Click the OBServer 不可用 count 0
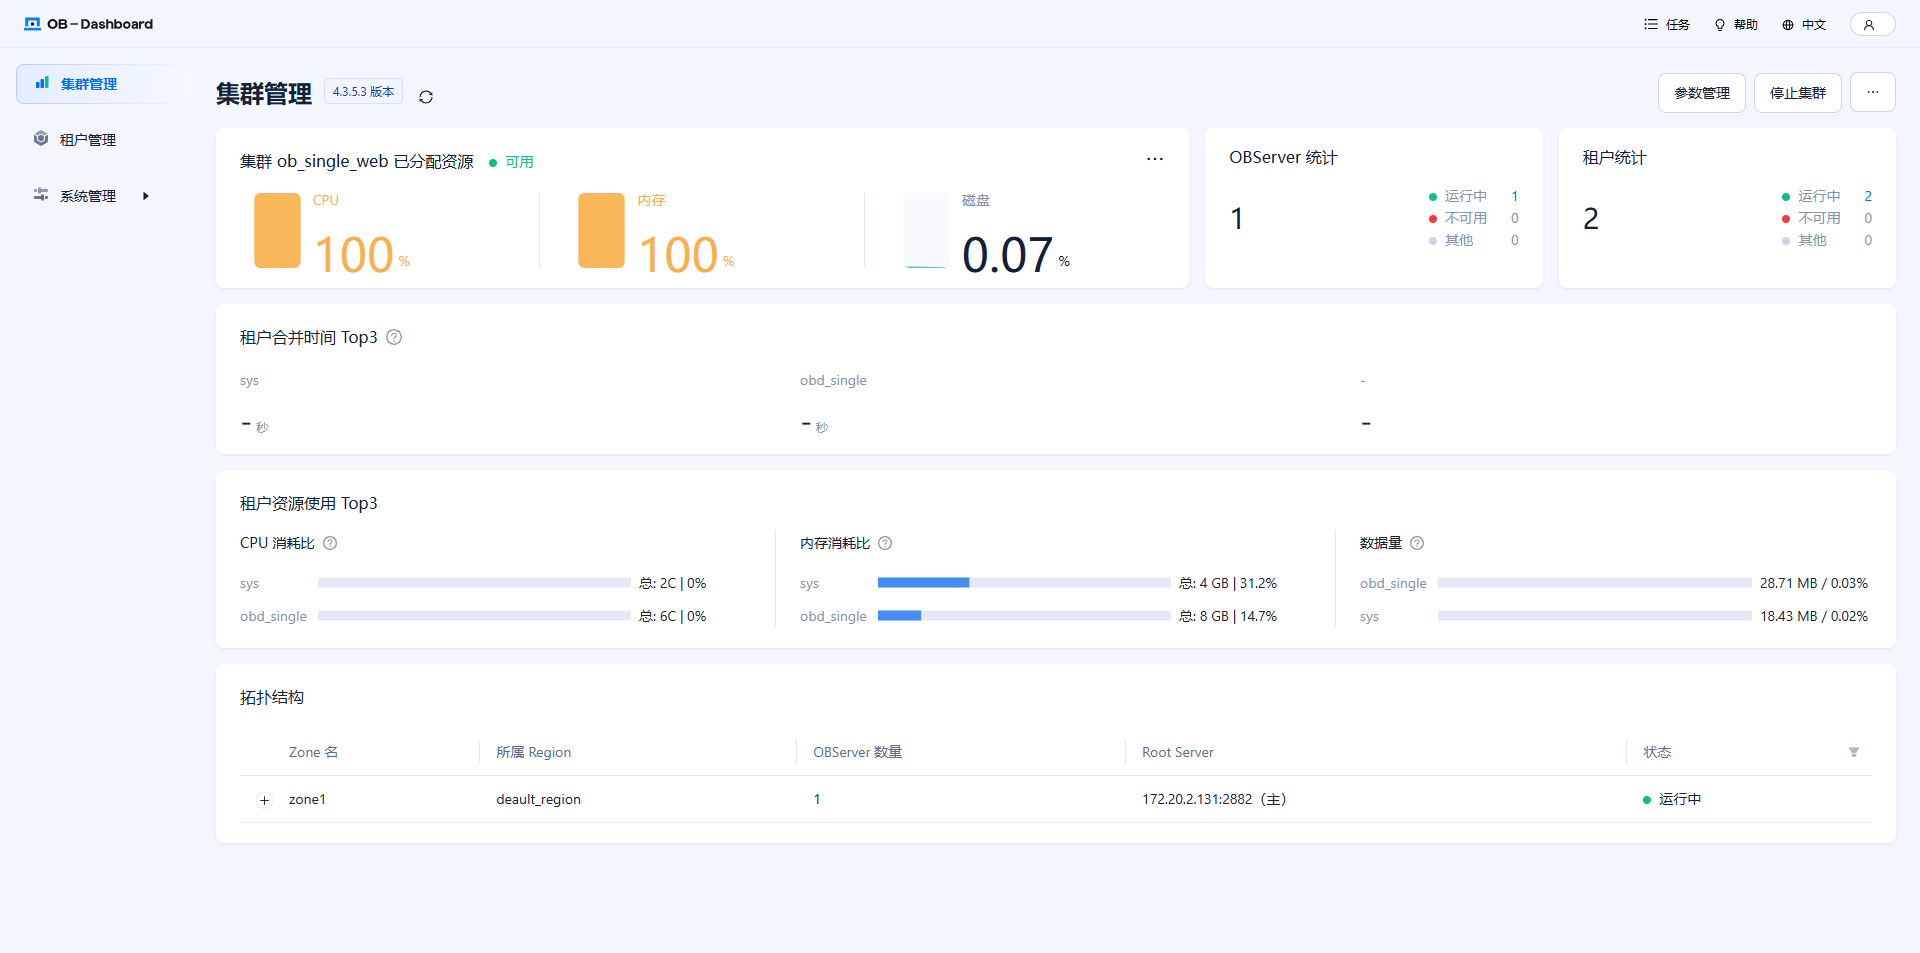1920x953 pixels. click(x=1515, y=218)
